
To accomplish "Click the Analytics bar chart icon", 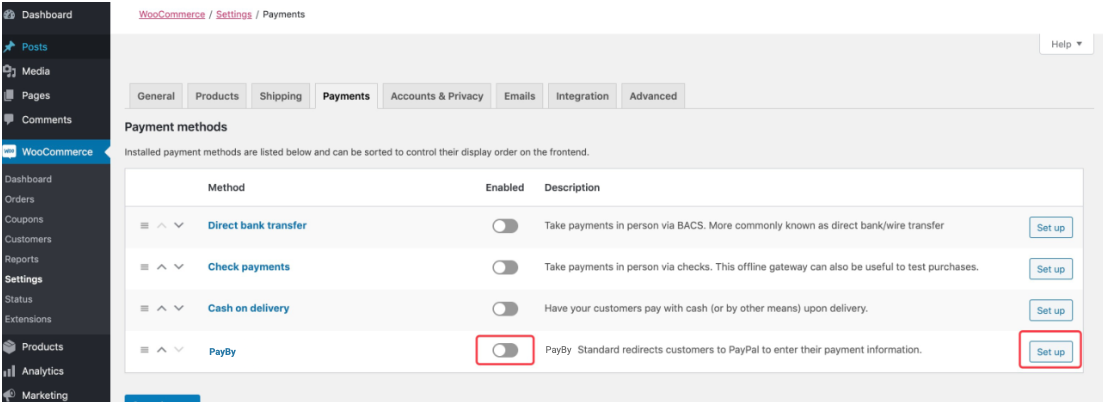I will 9,371.
